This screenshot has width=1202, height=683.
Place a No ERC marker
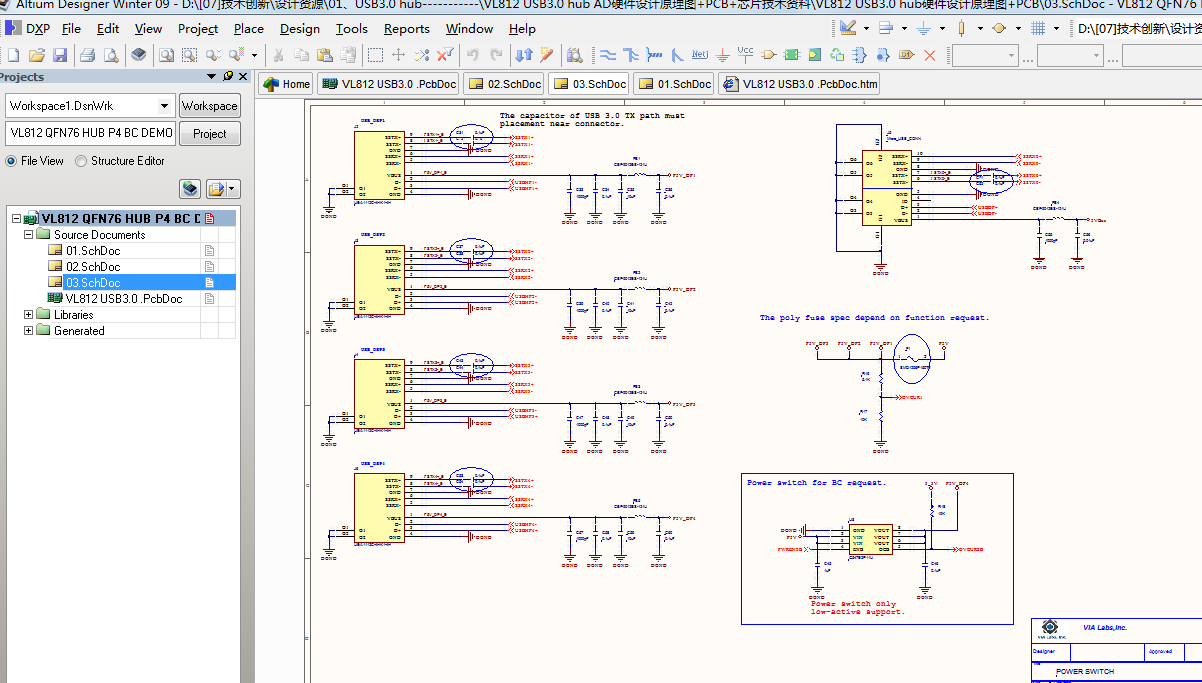930,55
